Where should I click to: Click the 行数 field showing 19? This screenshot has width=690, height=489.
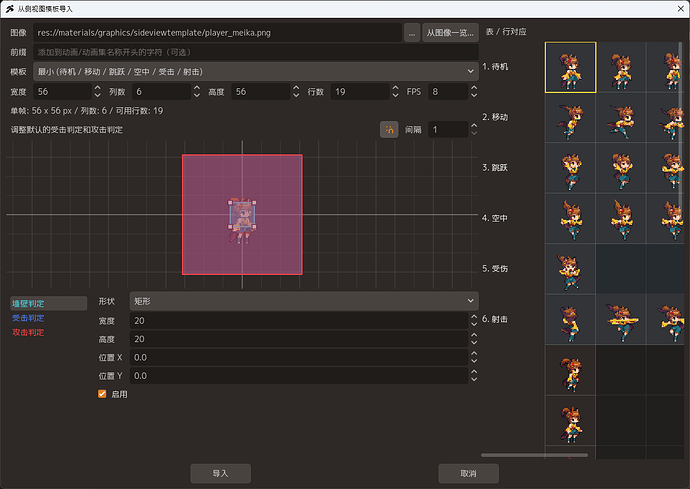[x=360, y=92]
